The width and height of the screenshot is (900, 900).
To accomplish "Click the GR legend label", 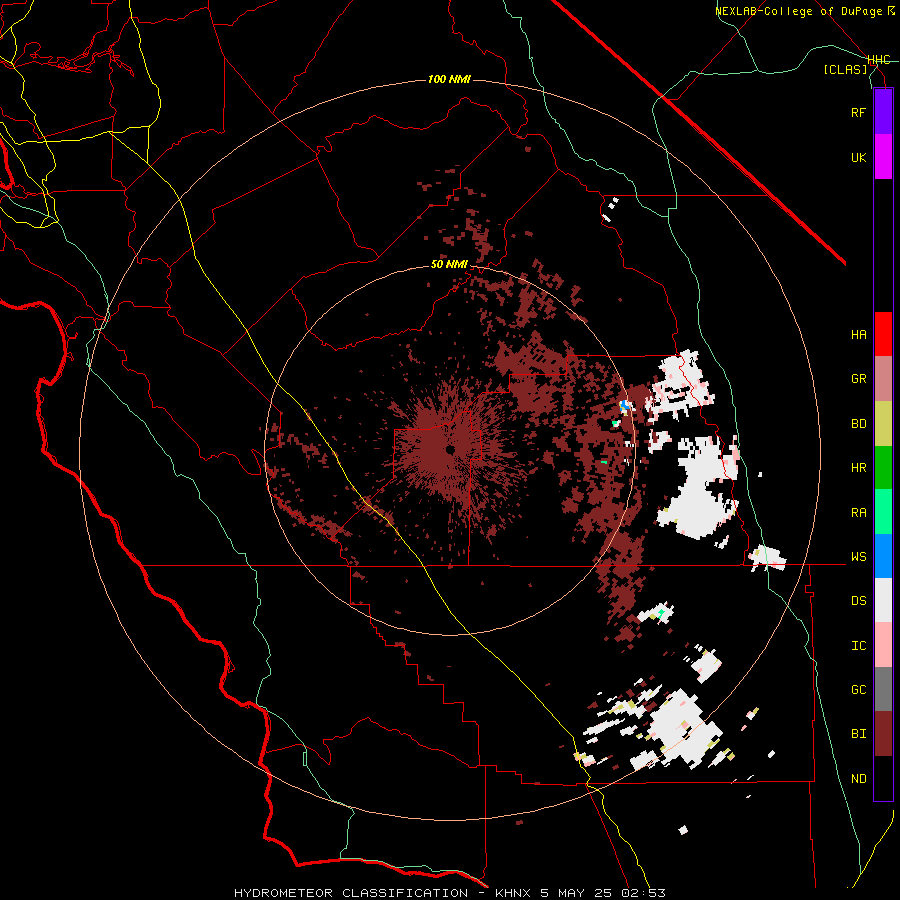I will coord(858,379).
